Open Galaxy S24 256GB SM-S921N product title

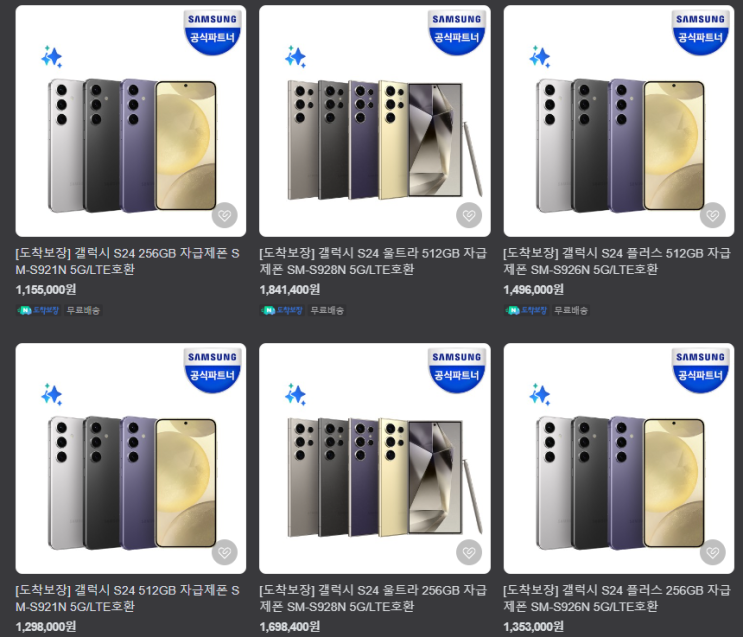point(127,261)
